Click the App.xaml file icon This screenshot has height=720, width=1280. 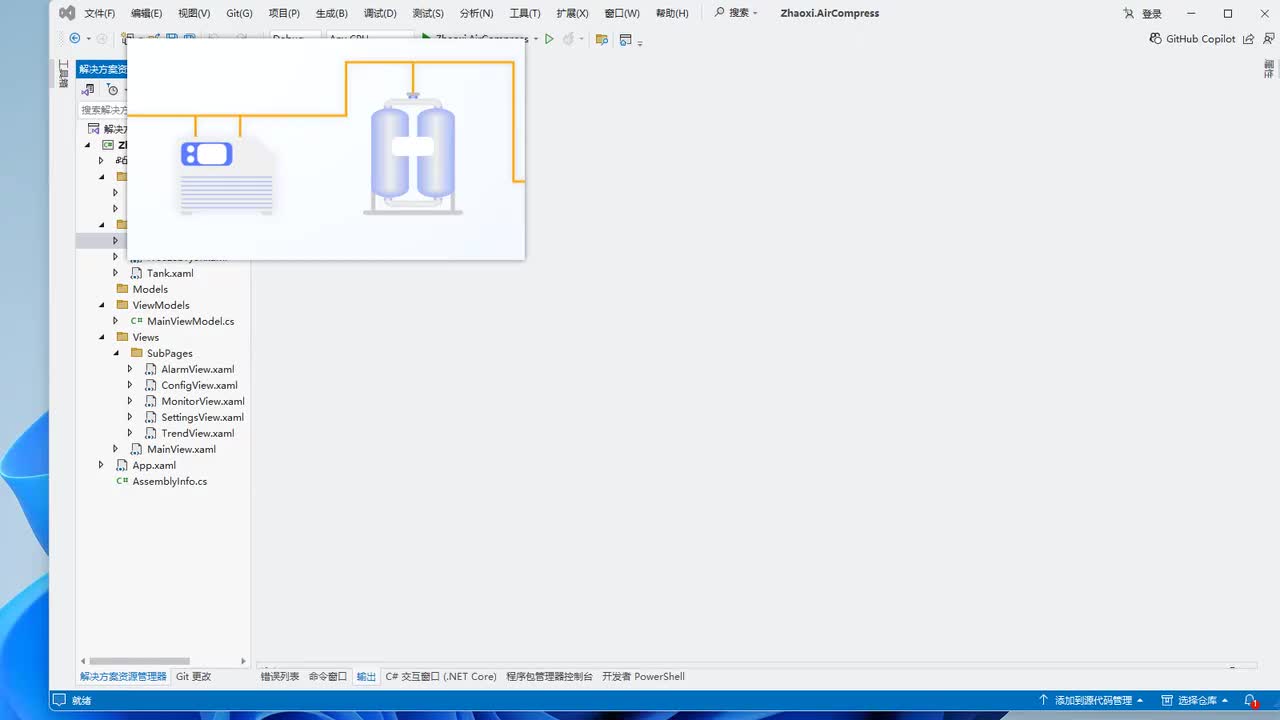[123, 465]
